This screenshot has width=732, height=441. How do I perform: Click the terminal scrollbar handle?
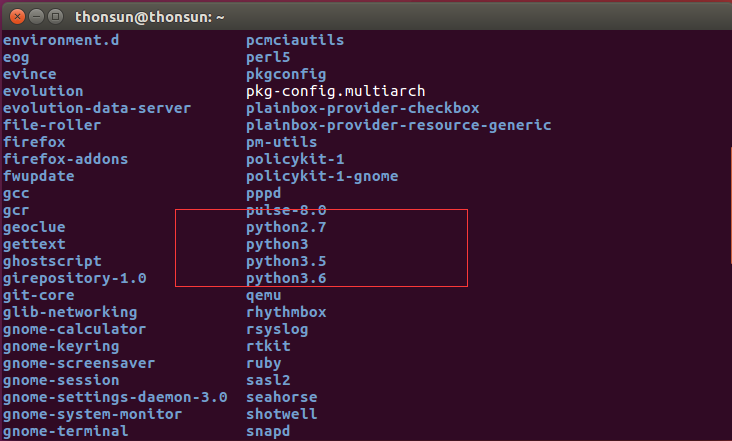[x=730, y=205]
